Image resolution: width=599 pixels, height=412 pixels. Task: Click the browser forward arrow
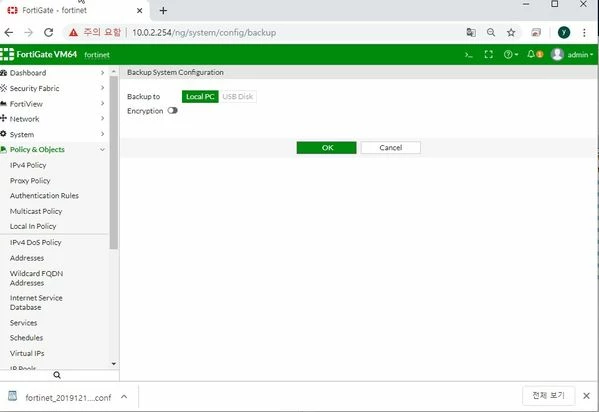pyautogui.click(x=29, y=32)
